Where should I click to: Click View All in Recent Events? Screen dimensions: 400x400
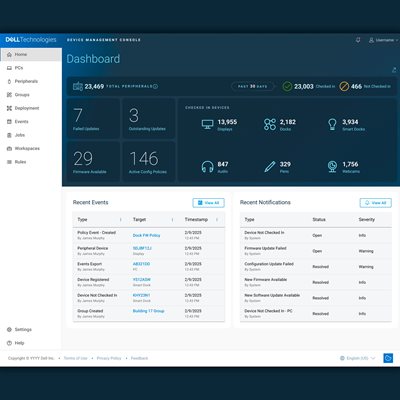click(x=209, y=203)
